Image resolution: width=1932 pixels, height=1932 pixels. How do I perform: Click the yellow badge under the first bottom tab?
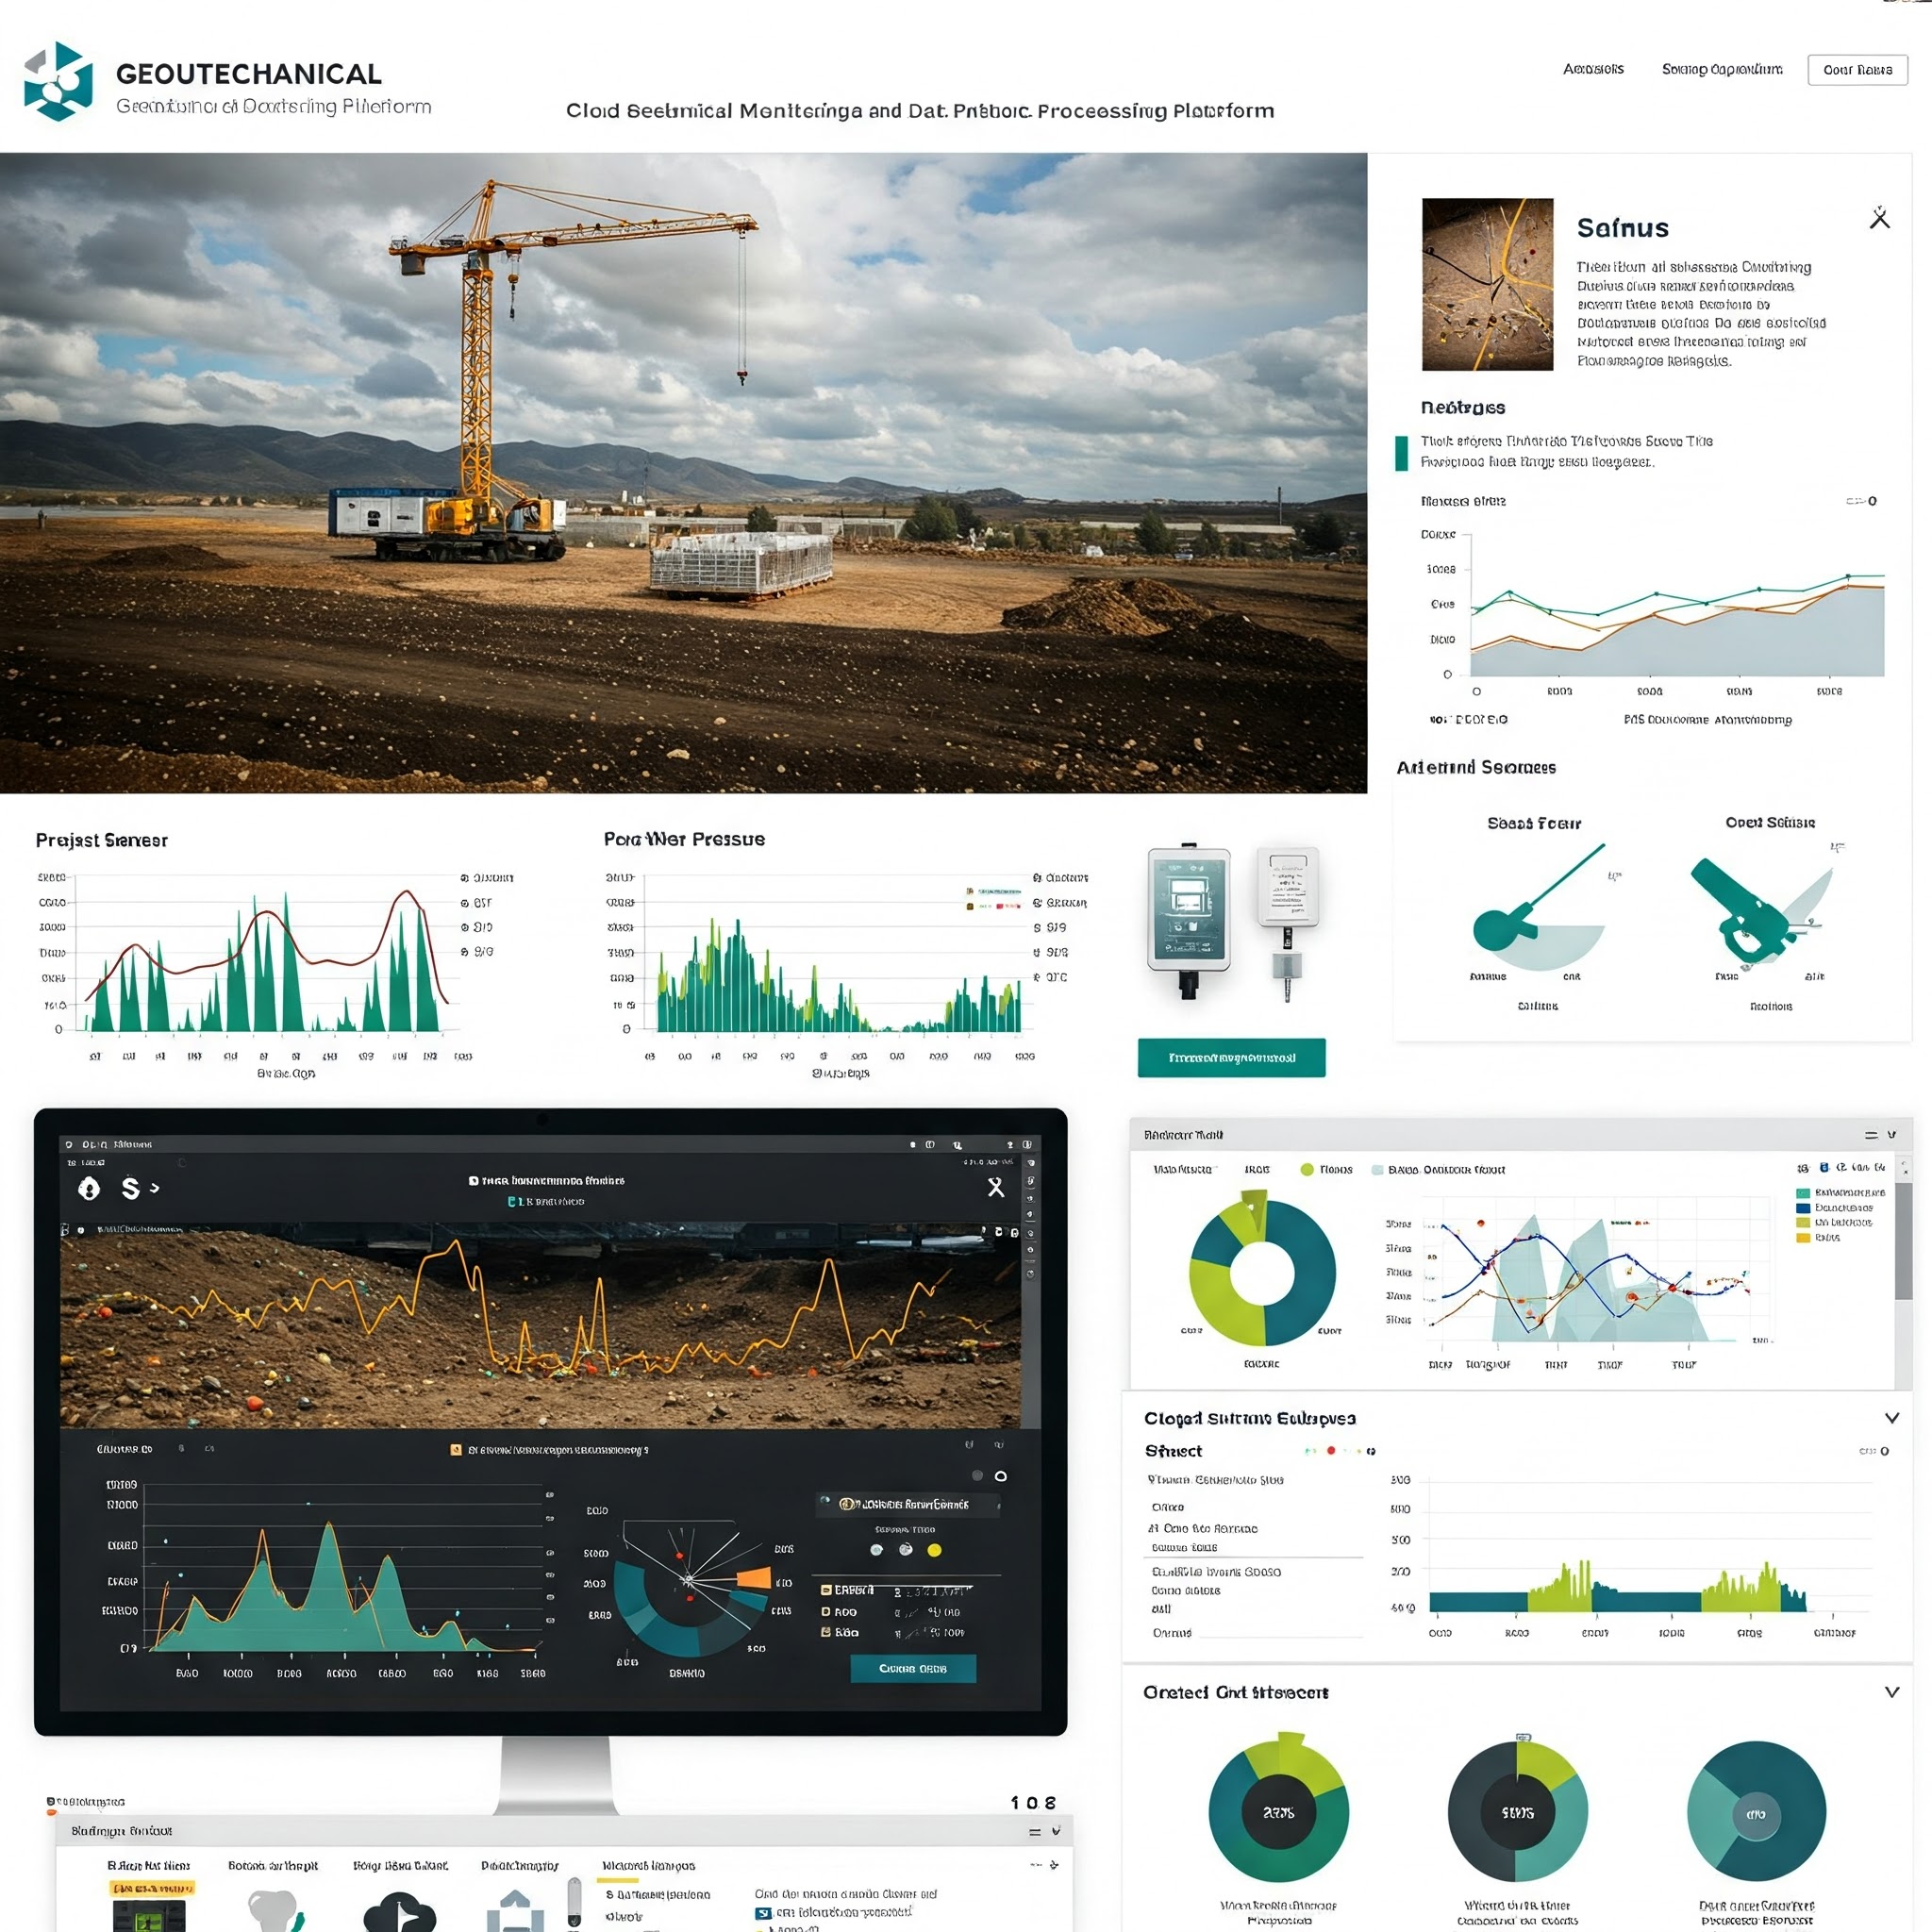click(152, 1889)
